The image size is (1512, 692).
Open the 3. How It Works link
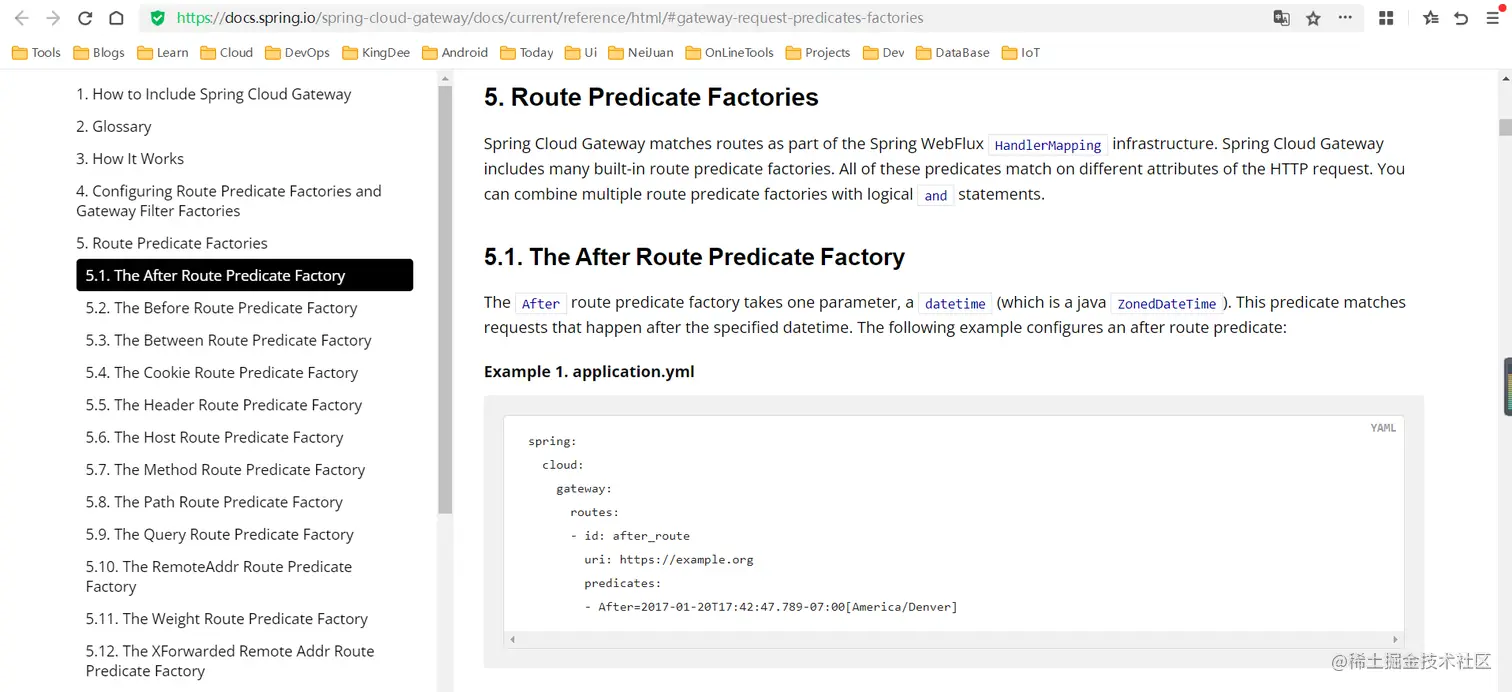tap(130, 159)
